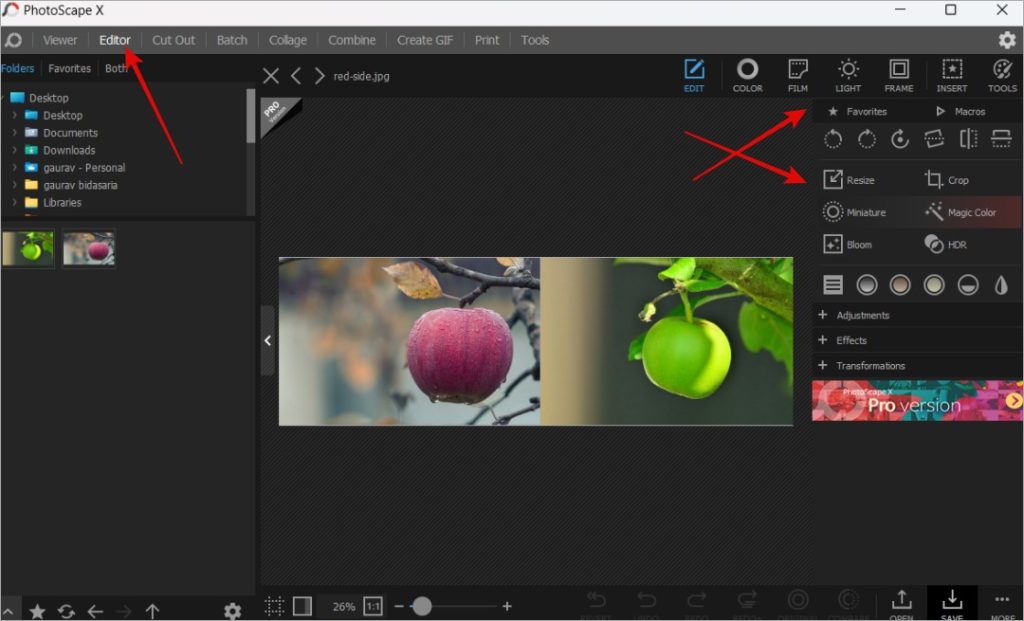Click the straighten image icon
The height and width of the screenshot is (621, 1024).
[x=934, y=138]
